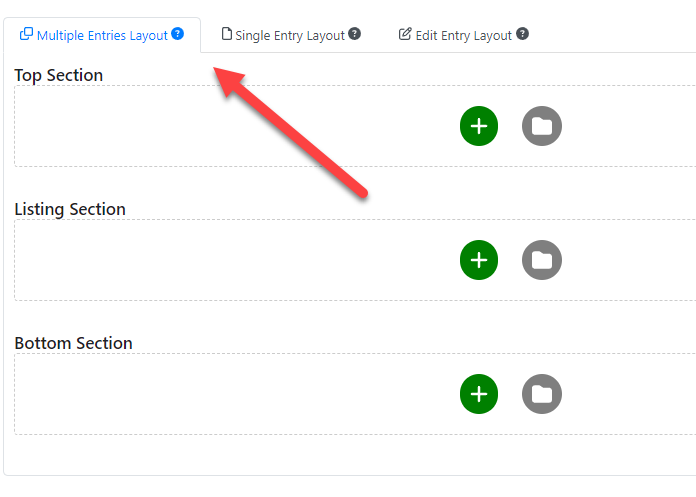The width and height of the screenshot is (696, 497).
Task: Click help icon beside Multiple Entries Layout
Action: coord(178,34)
